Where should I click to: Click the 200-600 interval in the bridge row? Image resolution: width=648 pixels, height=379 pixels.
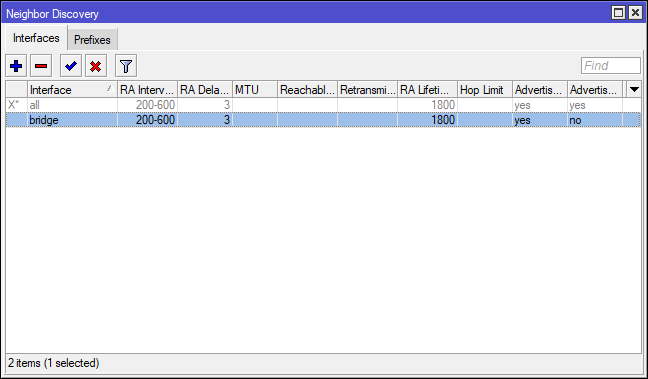[155, 120]
